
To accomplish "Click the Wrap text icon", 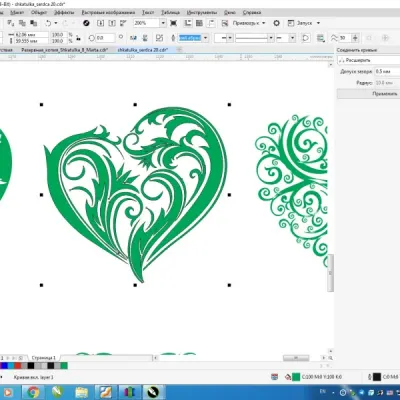I will tap(320, 38).
